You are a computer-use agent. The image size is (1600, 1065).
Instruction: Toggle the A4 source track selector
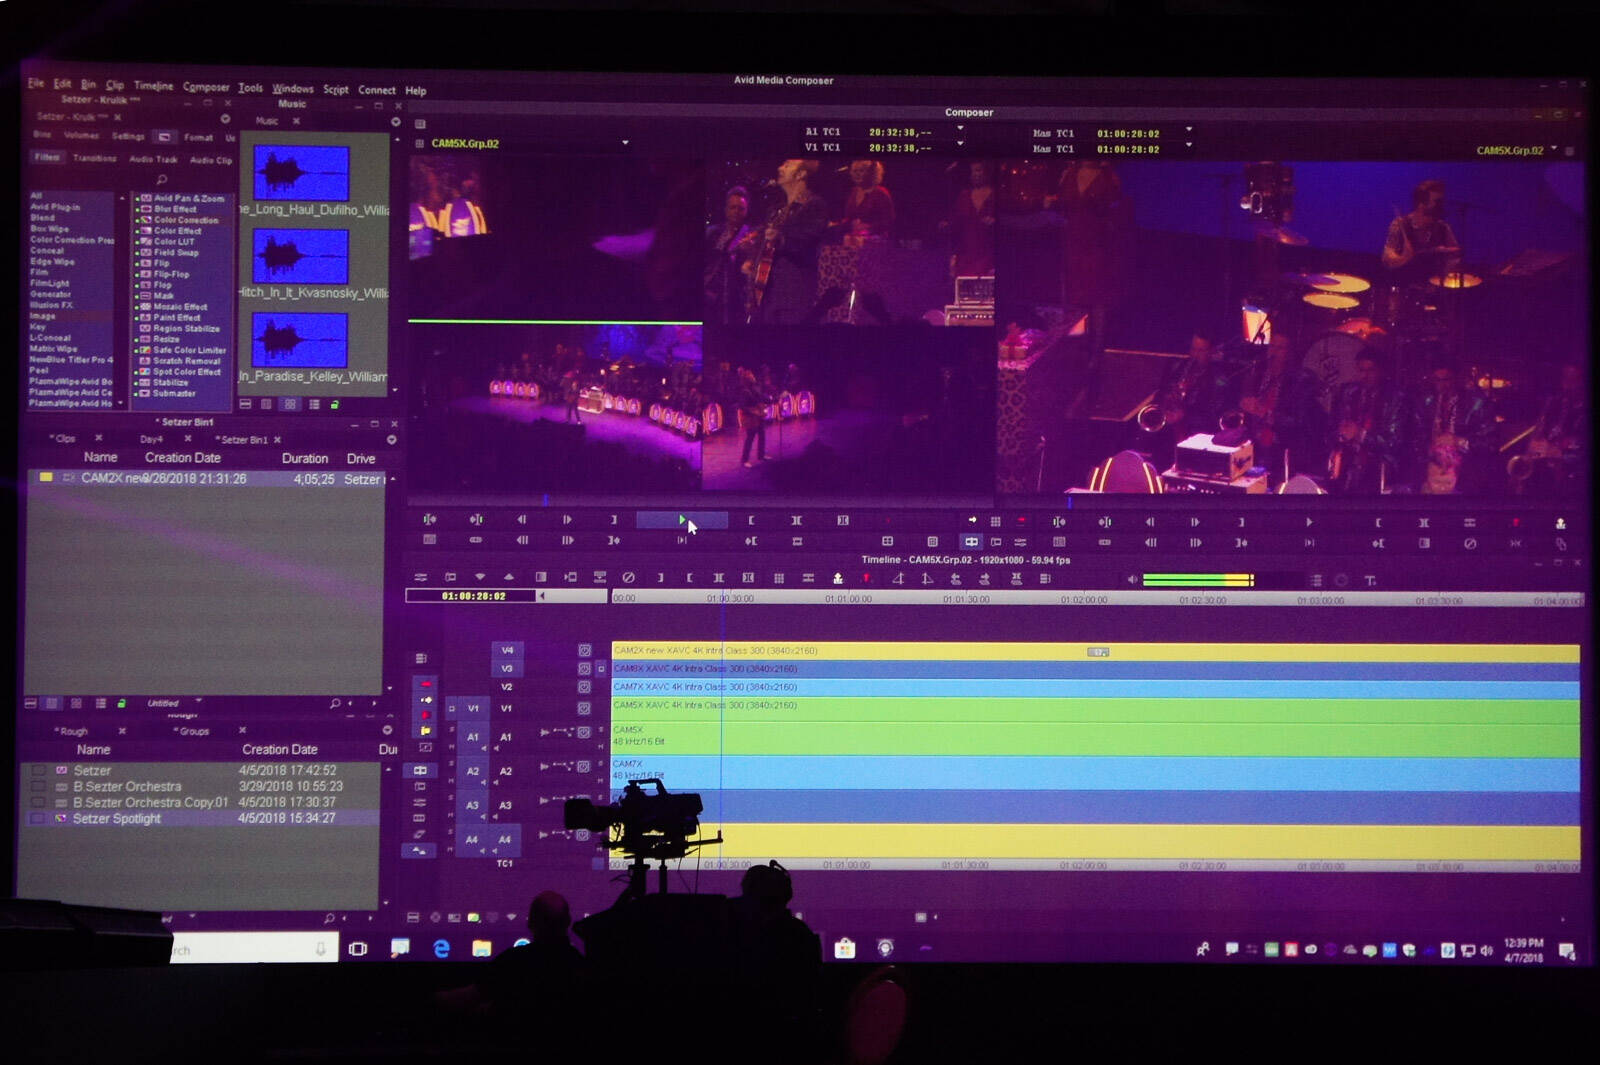(473, 840)
